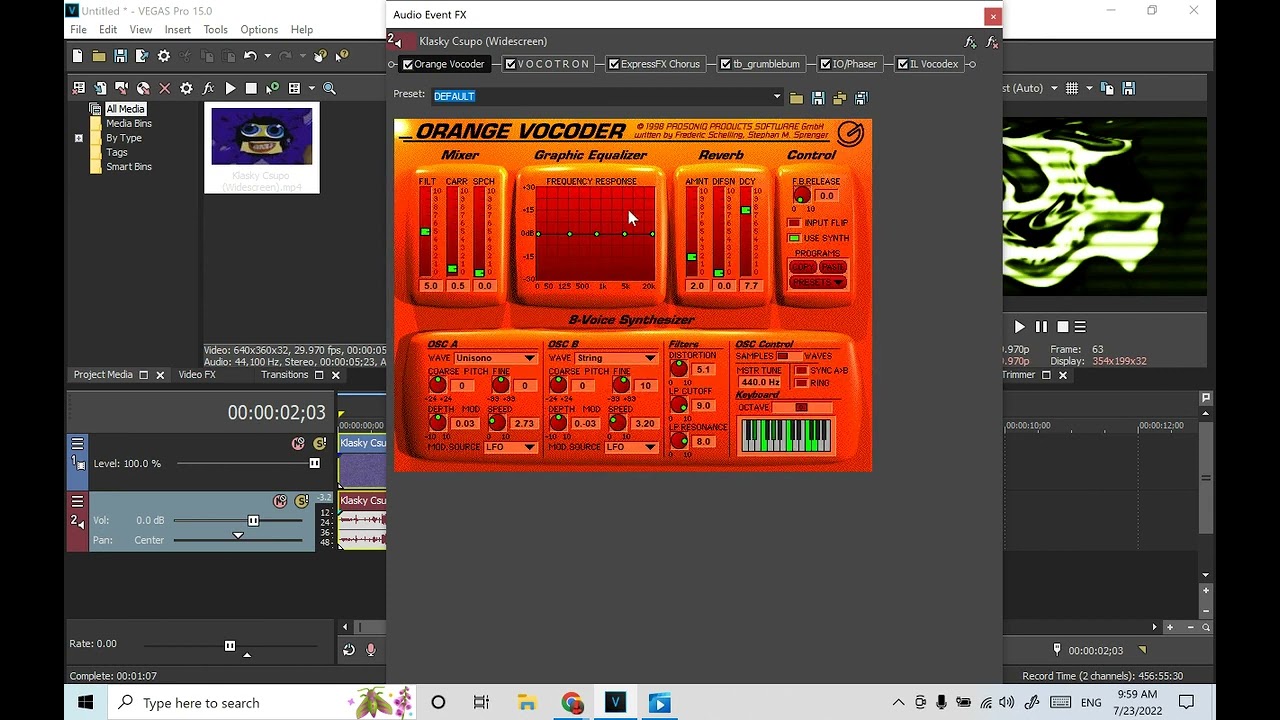
Task: Open the Edit menu
Action: pos(108,30)
